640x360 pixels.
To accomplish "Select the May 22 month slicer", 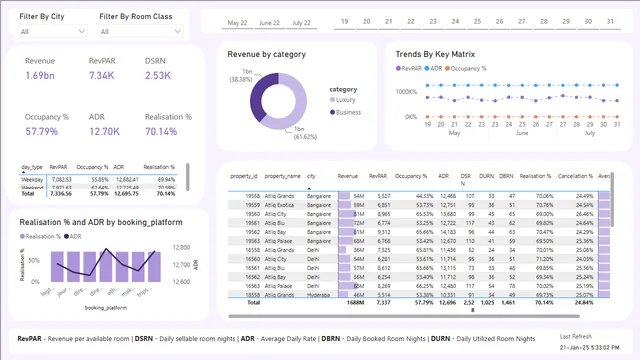I will (237, 23).
